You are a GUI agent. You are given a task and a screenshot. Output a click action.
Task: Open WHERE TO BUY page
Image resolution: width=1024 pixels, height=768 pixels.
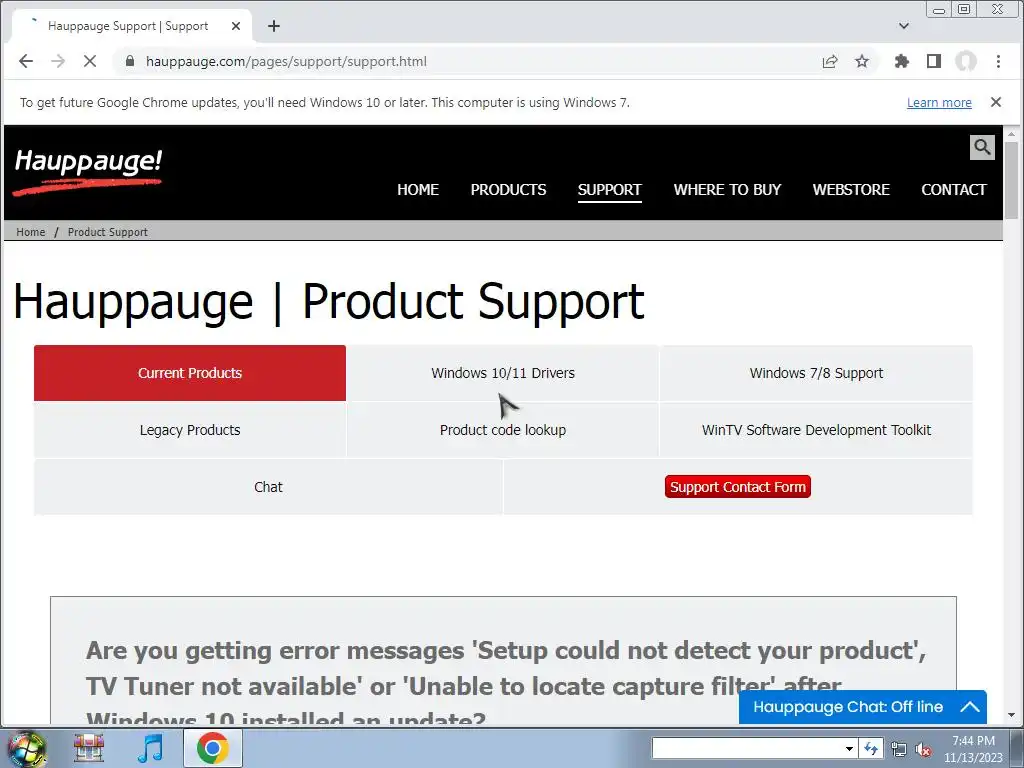(x=728, y=189)
